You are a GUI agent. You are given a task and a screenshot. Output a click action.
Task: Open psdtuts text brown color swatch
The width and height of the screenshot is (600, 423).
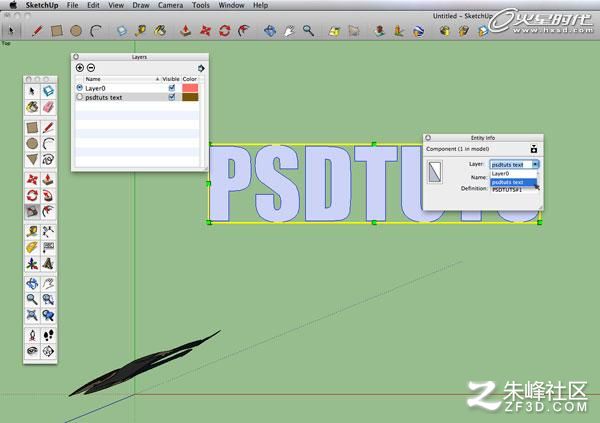click(x=190, y=97)
